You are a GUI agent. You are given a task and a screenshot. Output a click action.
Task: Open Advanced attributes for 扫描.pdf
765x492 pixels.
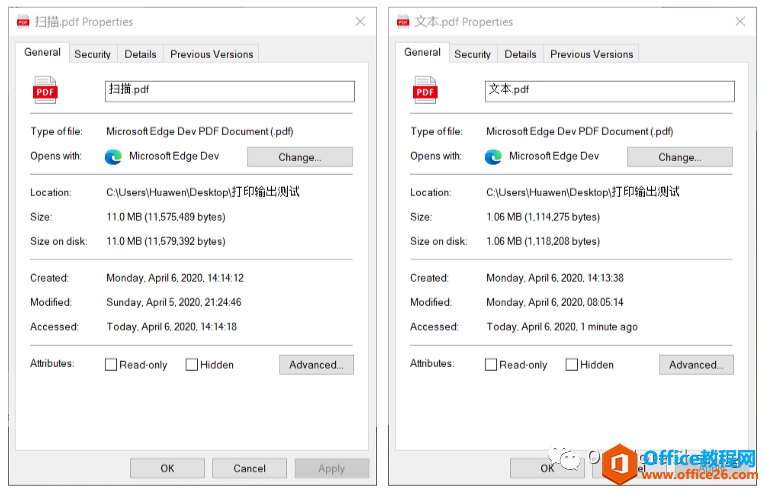coord(316,365)
